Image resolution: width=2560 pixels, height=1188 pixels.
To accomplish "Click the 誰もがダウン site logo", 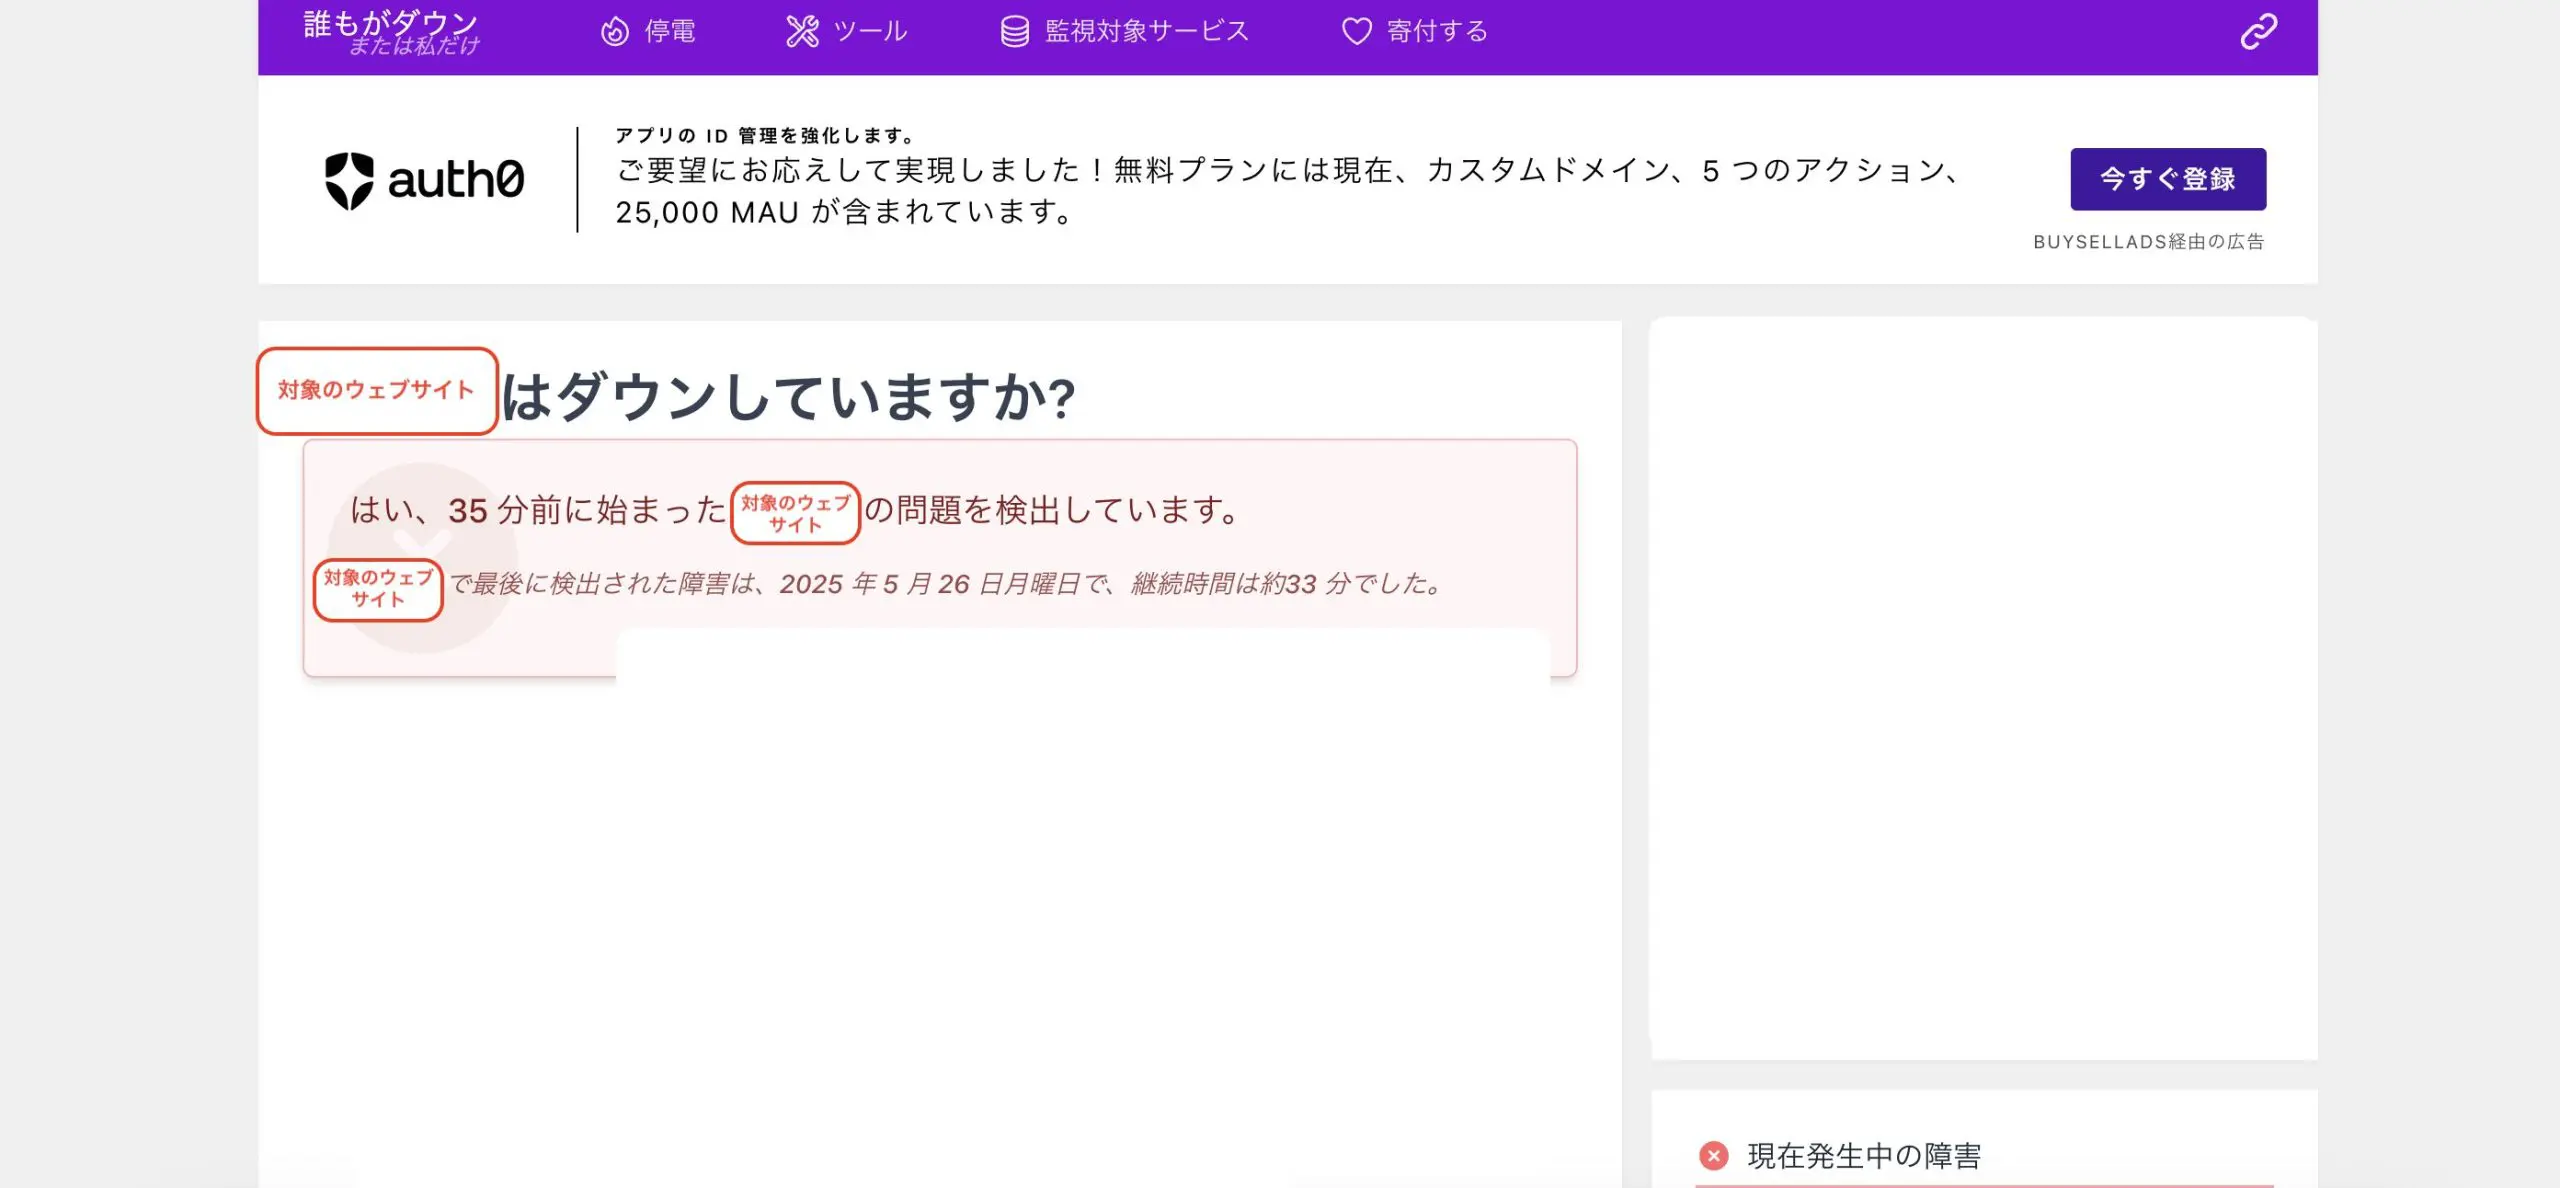I will tap(390, 30).
